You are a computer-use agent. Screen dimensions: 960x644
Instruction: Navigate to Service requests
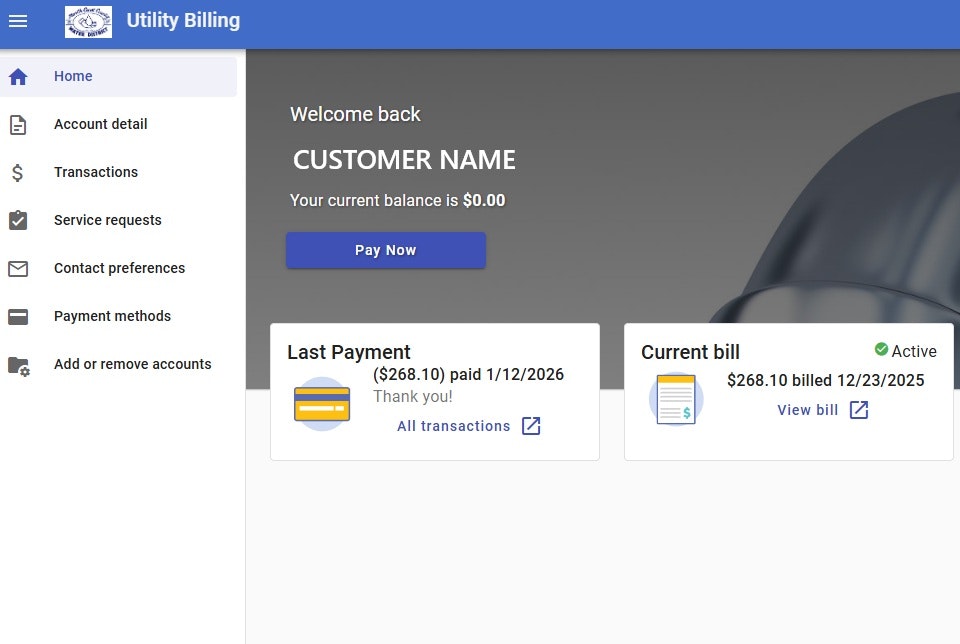point(108,220)
